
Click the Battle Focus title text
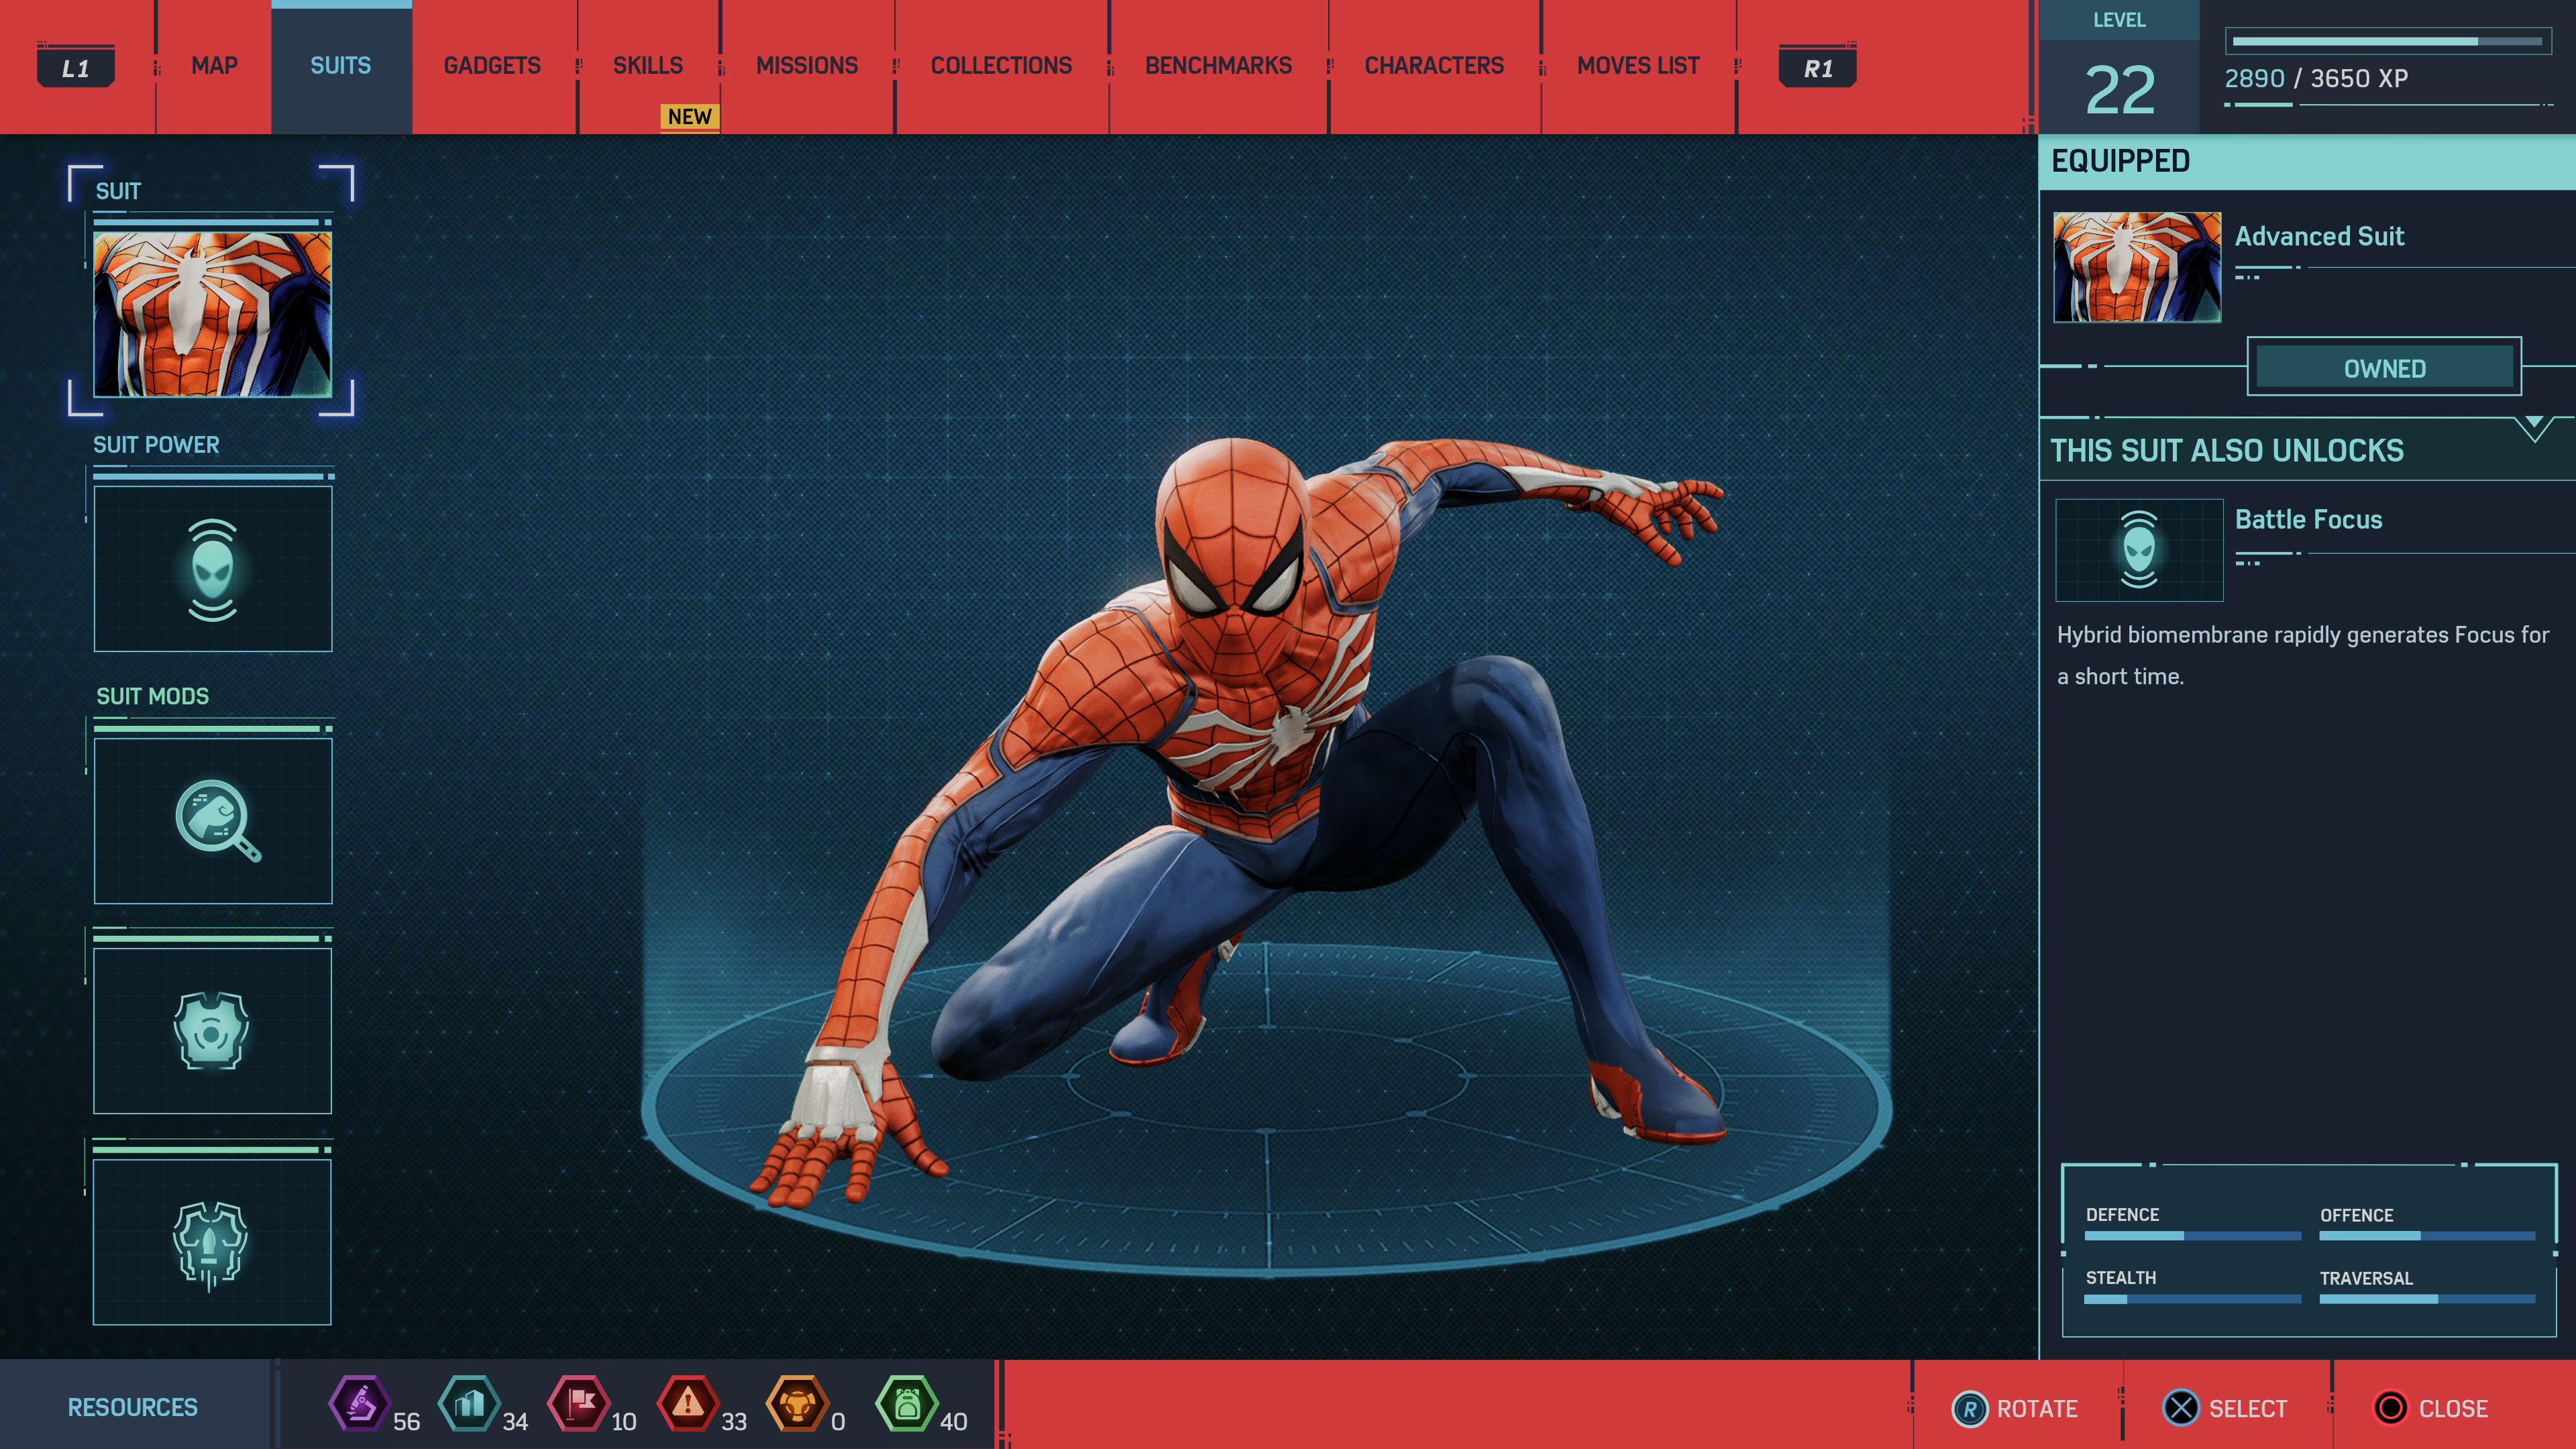pyautogui.click(x=2308, y=520)
